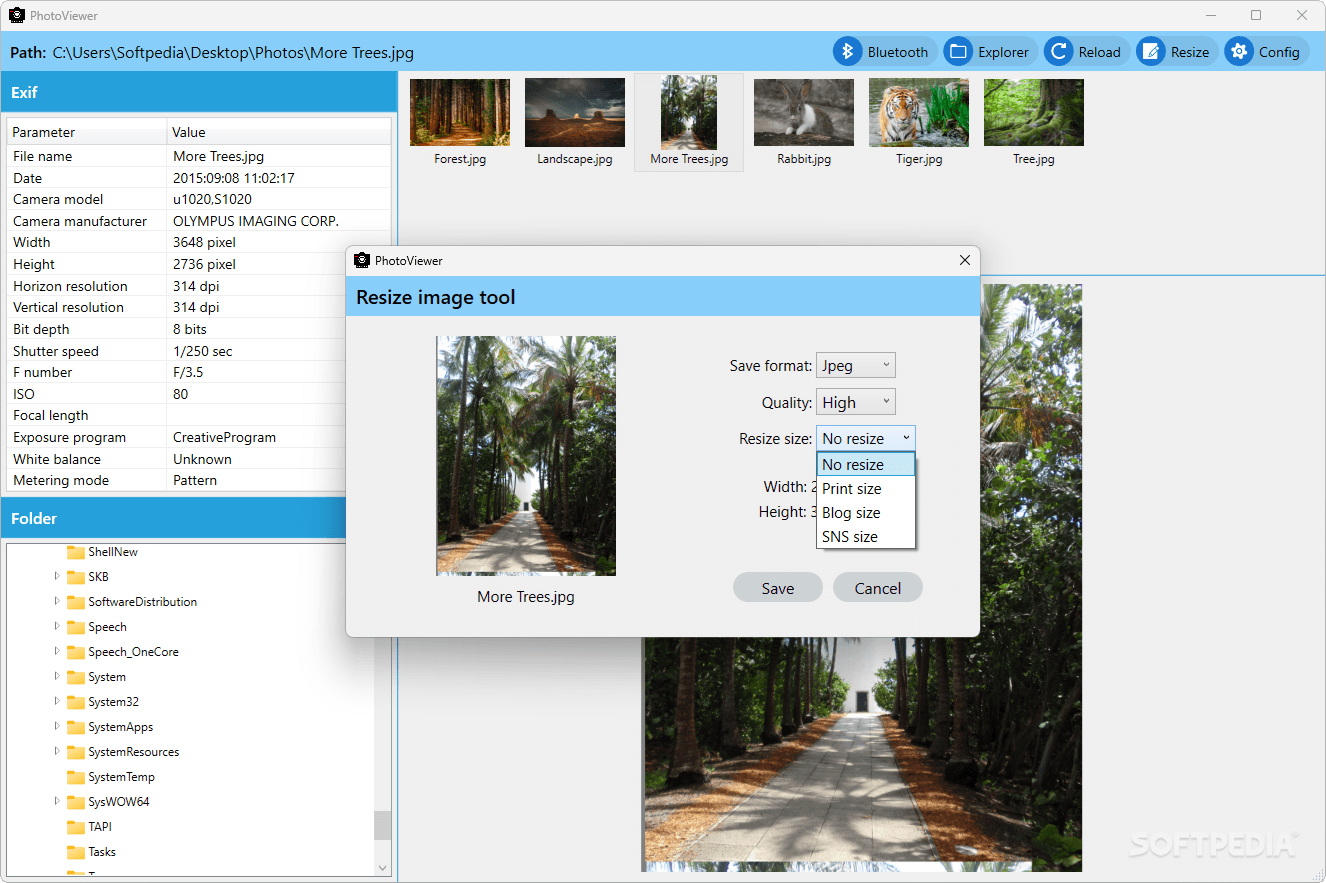Open PhotoViewer Config settings
Viewport: 1326px width, 883px height.
point(1265,51)
